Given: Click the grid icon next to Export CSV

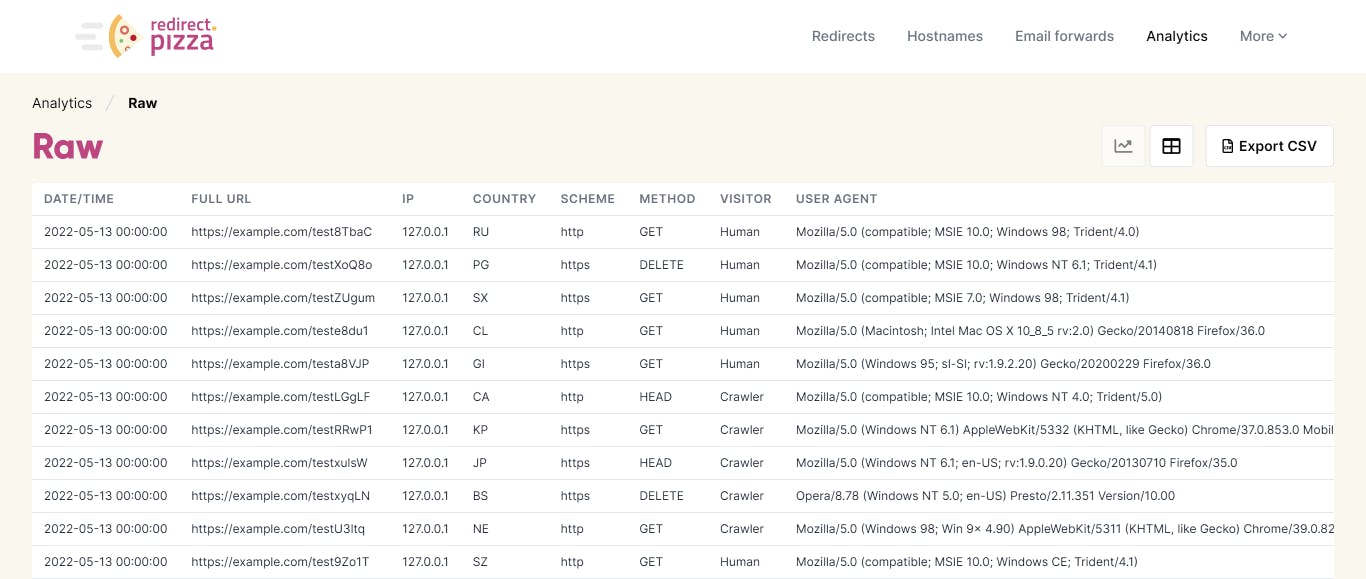Looking at the screenshot, I should pos(1171,145).
